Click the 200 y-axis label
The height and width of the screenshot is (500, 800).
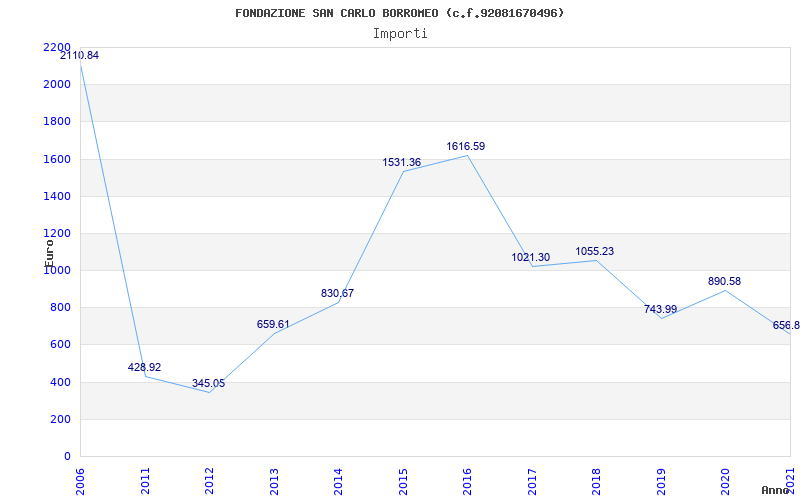pyautogui.click(x=60, y=419)
